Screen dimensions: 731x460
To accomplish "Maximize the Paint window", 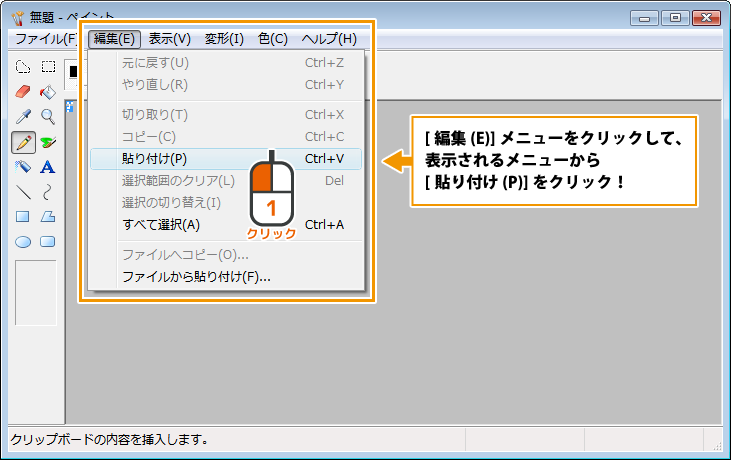I will pyautogui.click(x=675, y=18).
